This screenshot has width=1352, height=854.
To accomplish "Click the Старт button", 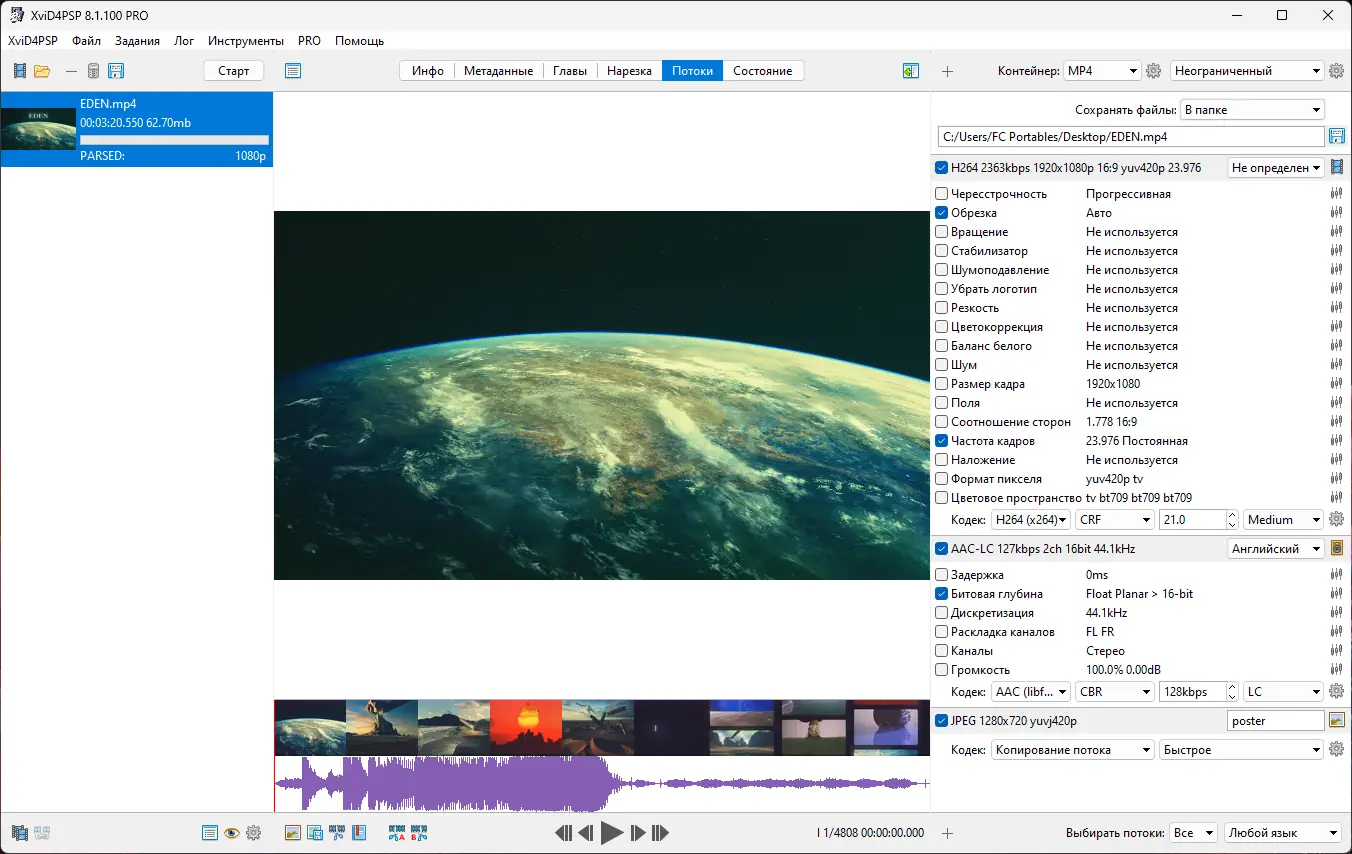I will 233,71.
